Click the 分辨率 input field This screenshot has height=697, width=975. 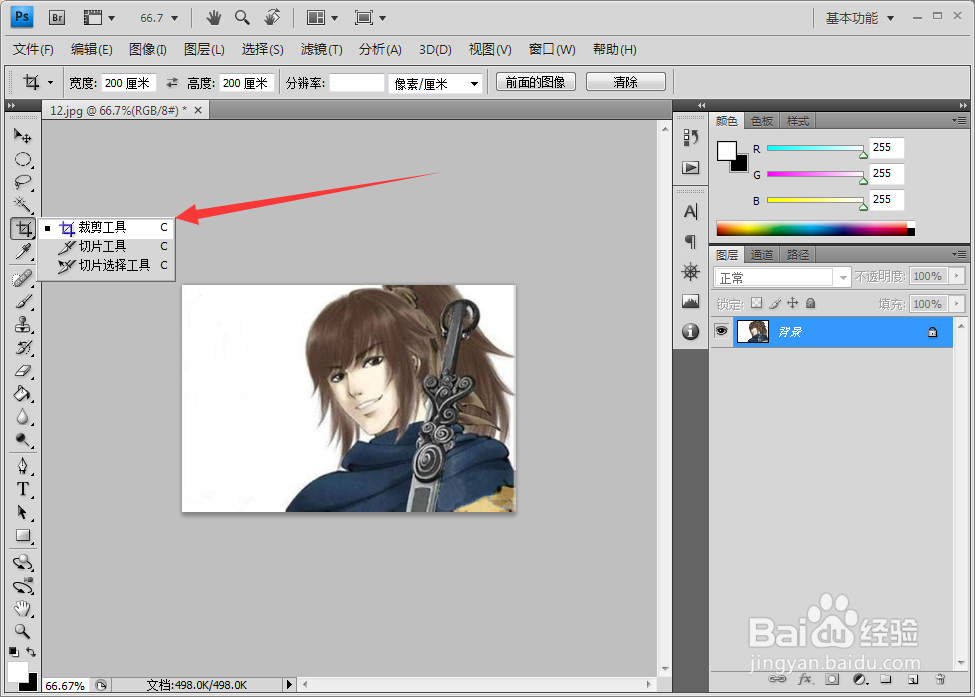pyautogui.click(x=356, y=83)
